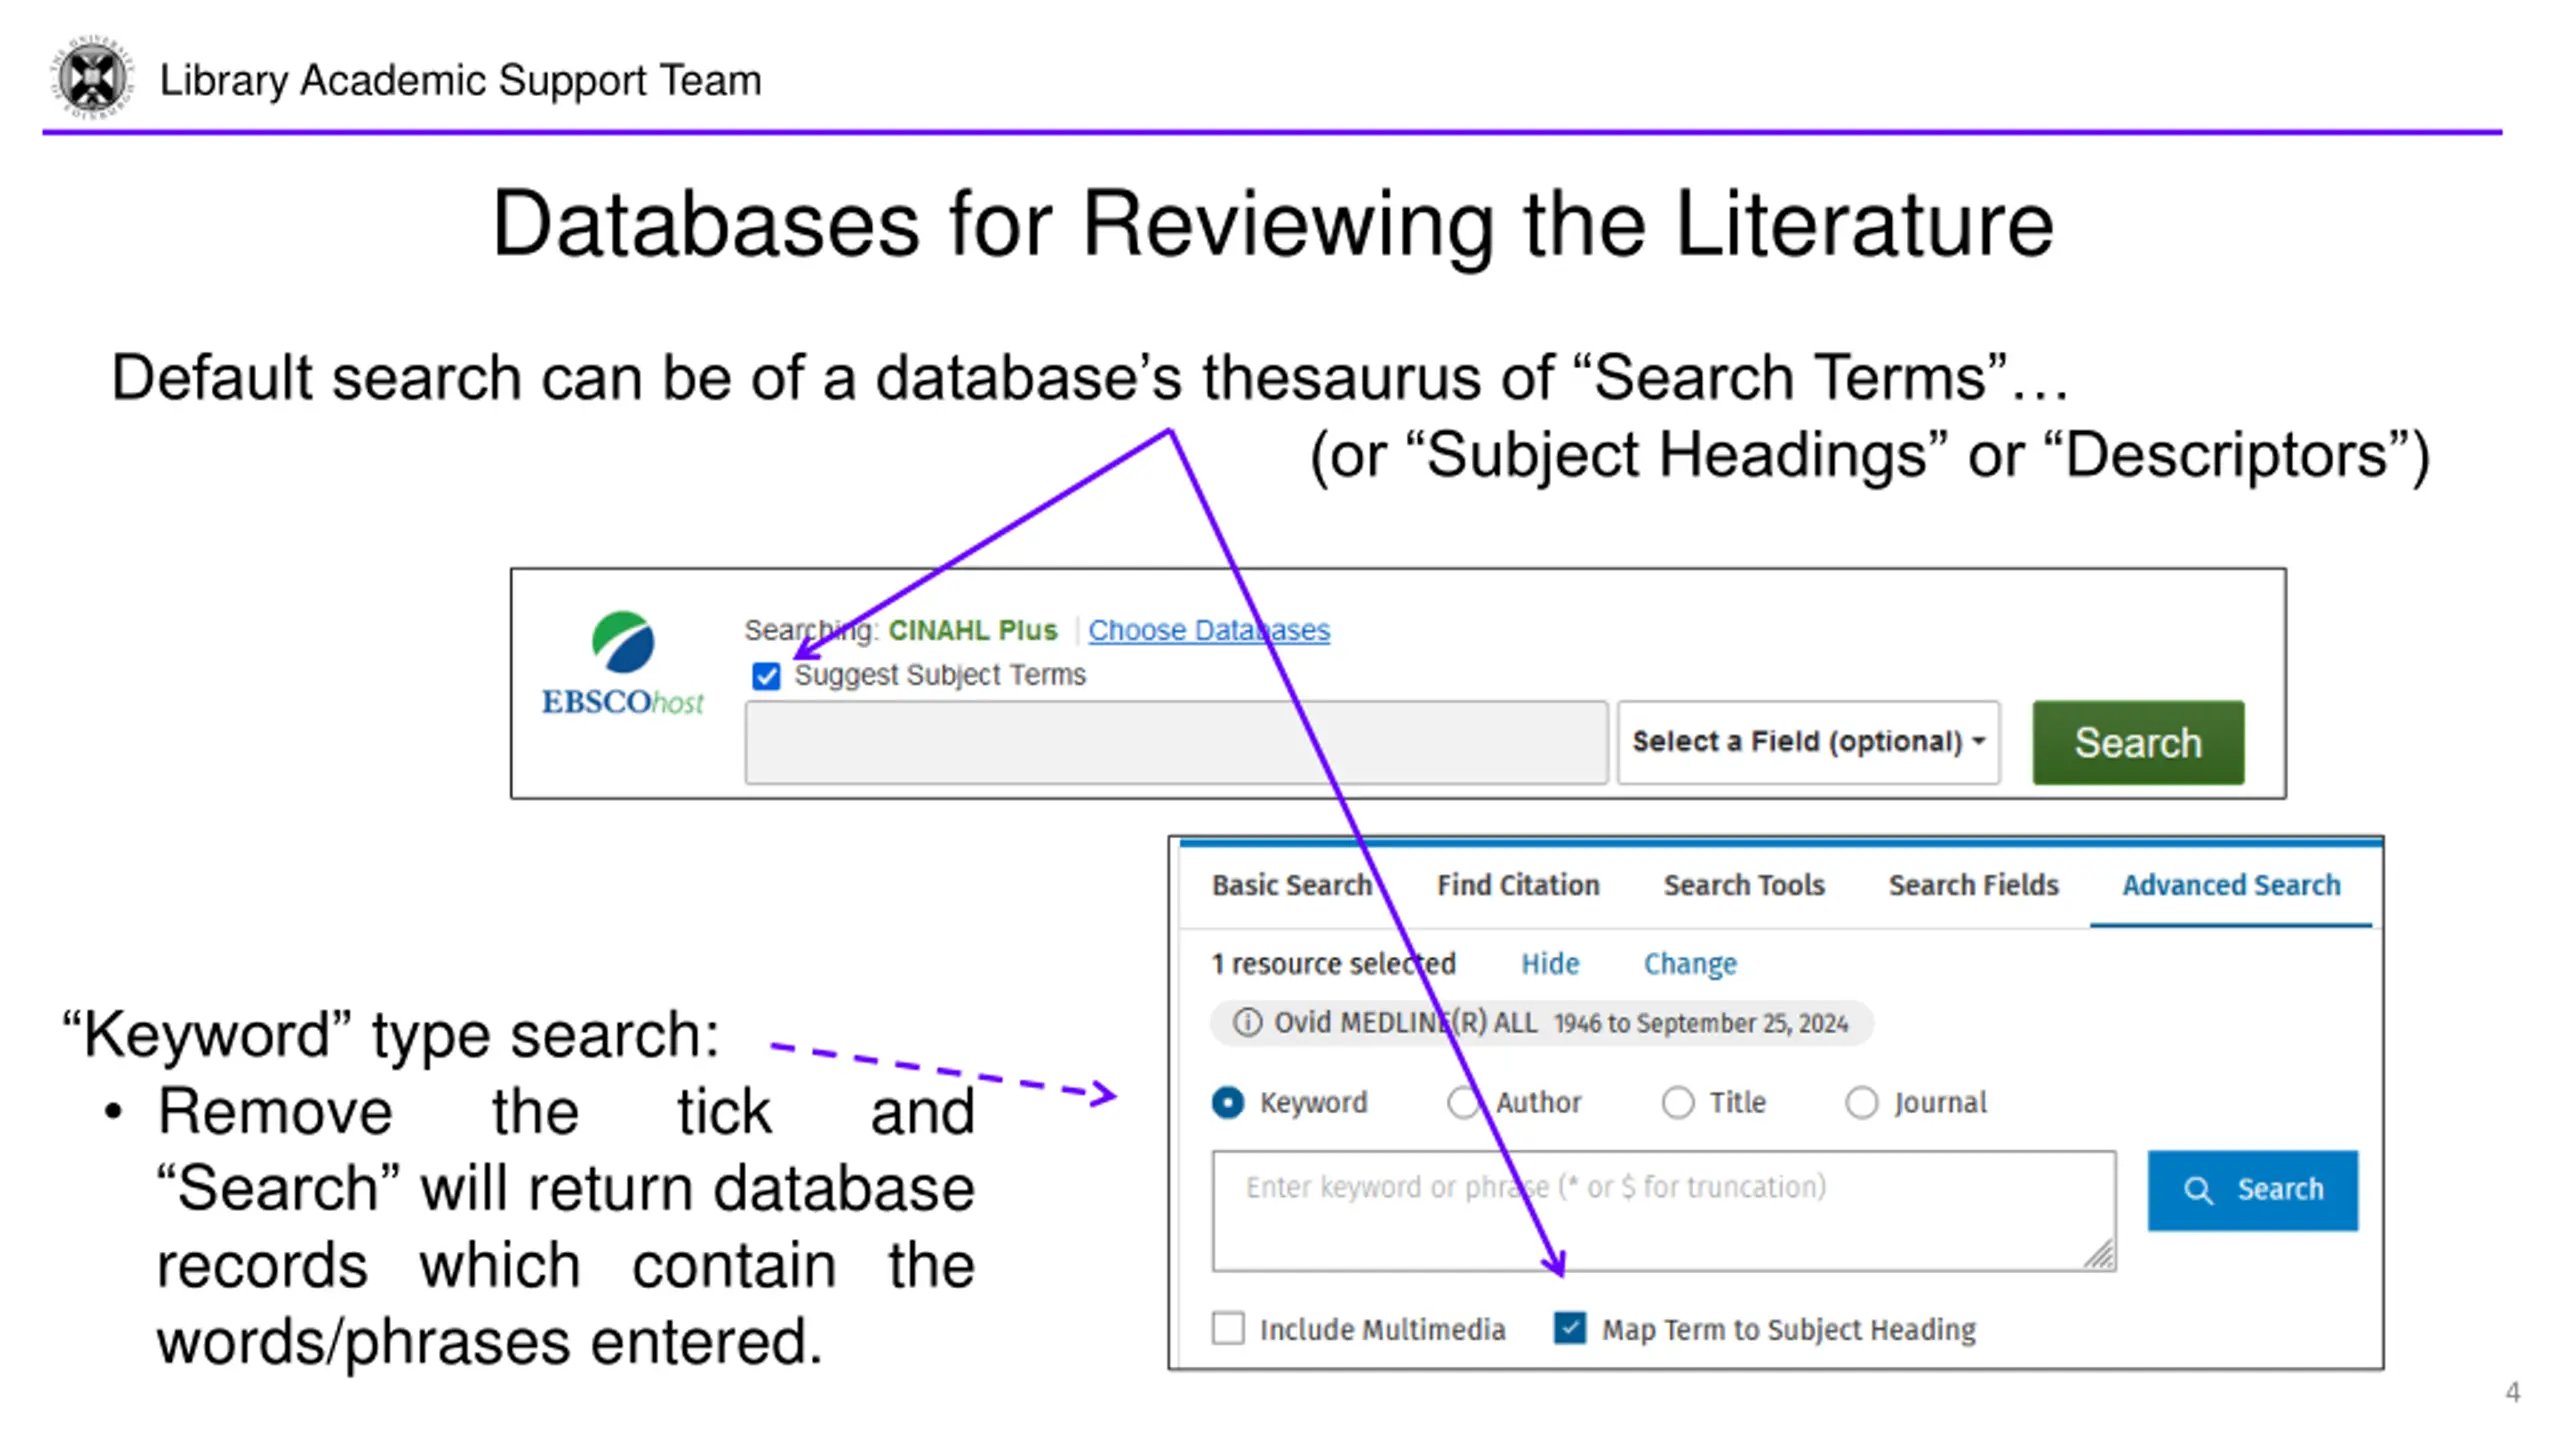
Task: Click the CINAHL Plus database name
Action: coord(972,630)
